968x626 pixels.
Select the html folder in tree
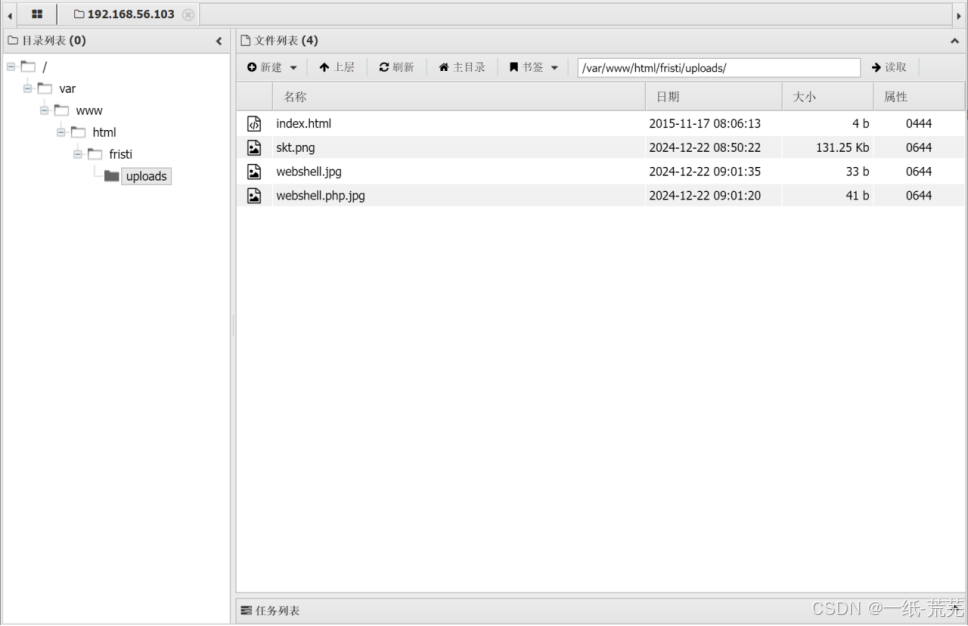104,132
